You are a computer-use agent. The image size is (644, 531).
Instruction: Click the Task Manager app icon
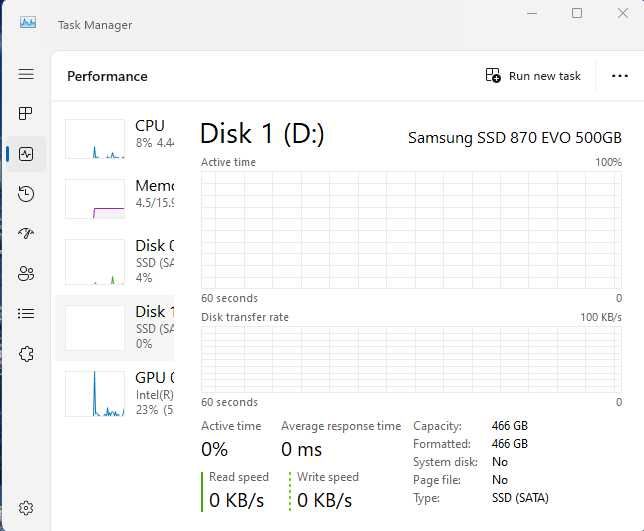(28, 22)
